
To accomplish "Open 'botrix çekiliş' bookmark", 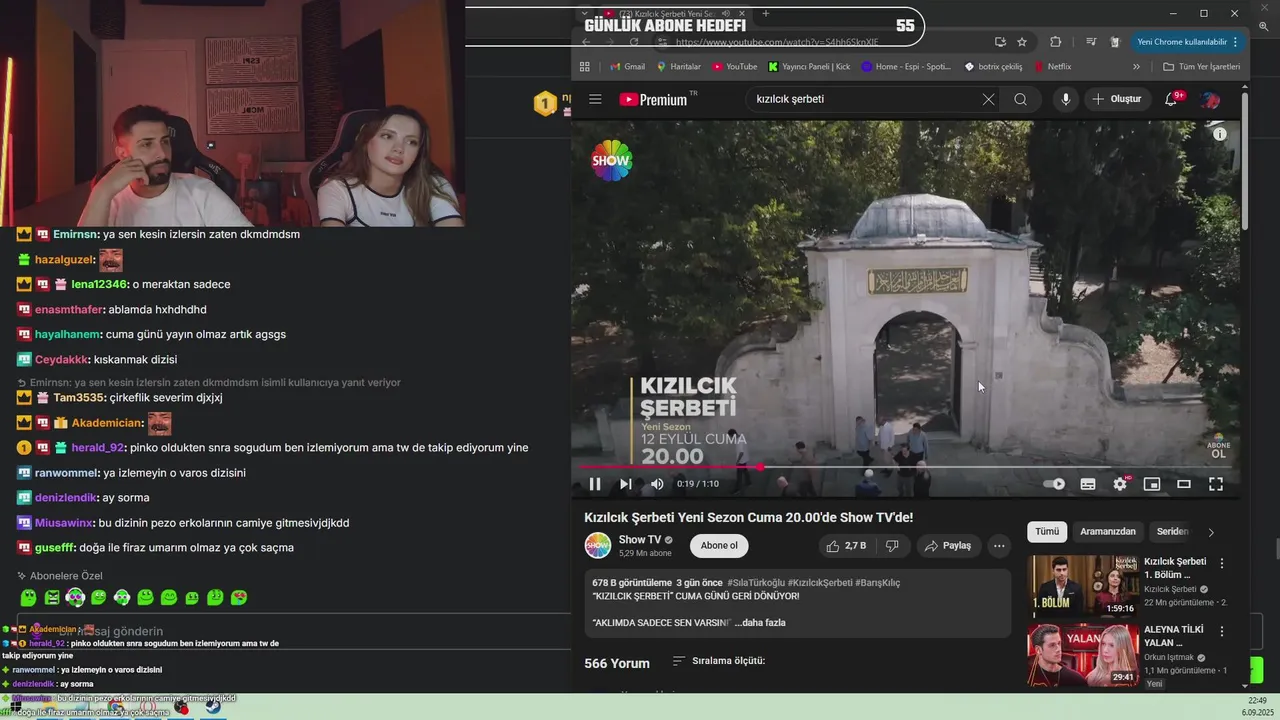I will [994, 67].
